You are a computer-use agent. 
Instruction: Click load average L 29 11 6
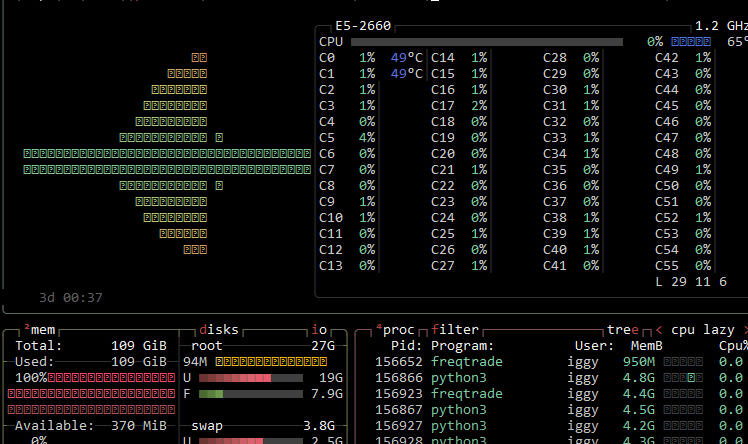click(x=691, y=282)
